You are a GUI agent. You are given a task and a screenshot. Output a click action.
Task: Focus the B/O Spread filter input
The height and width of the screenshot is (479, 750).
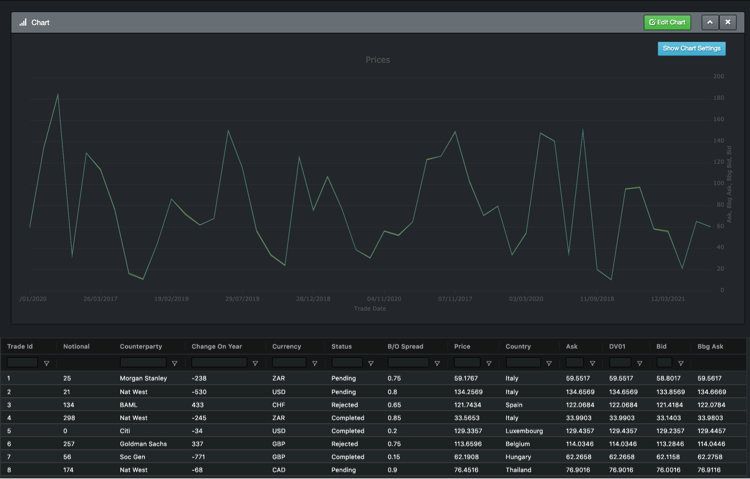point(408,363)
